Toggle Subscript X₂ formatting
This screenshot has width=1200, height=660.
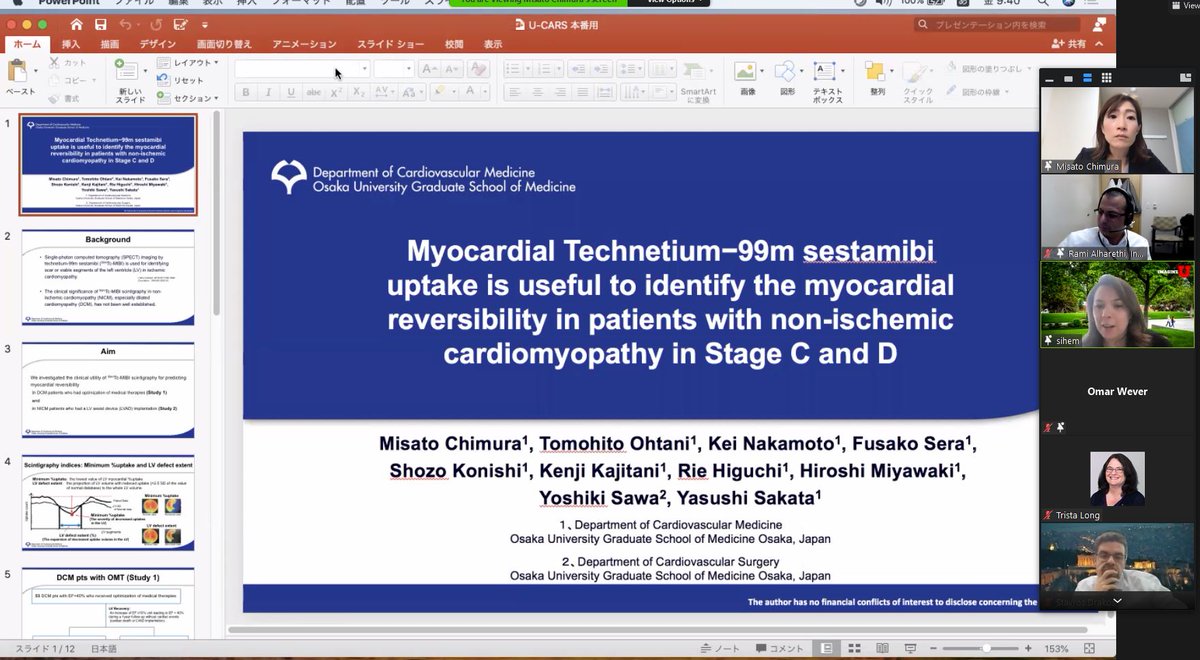click(359, 92)
